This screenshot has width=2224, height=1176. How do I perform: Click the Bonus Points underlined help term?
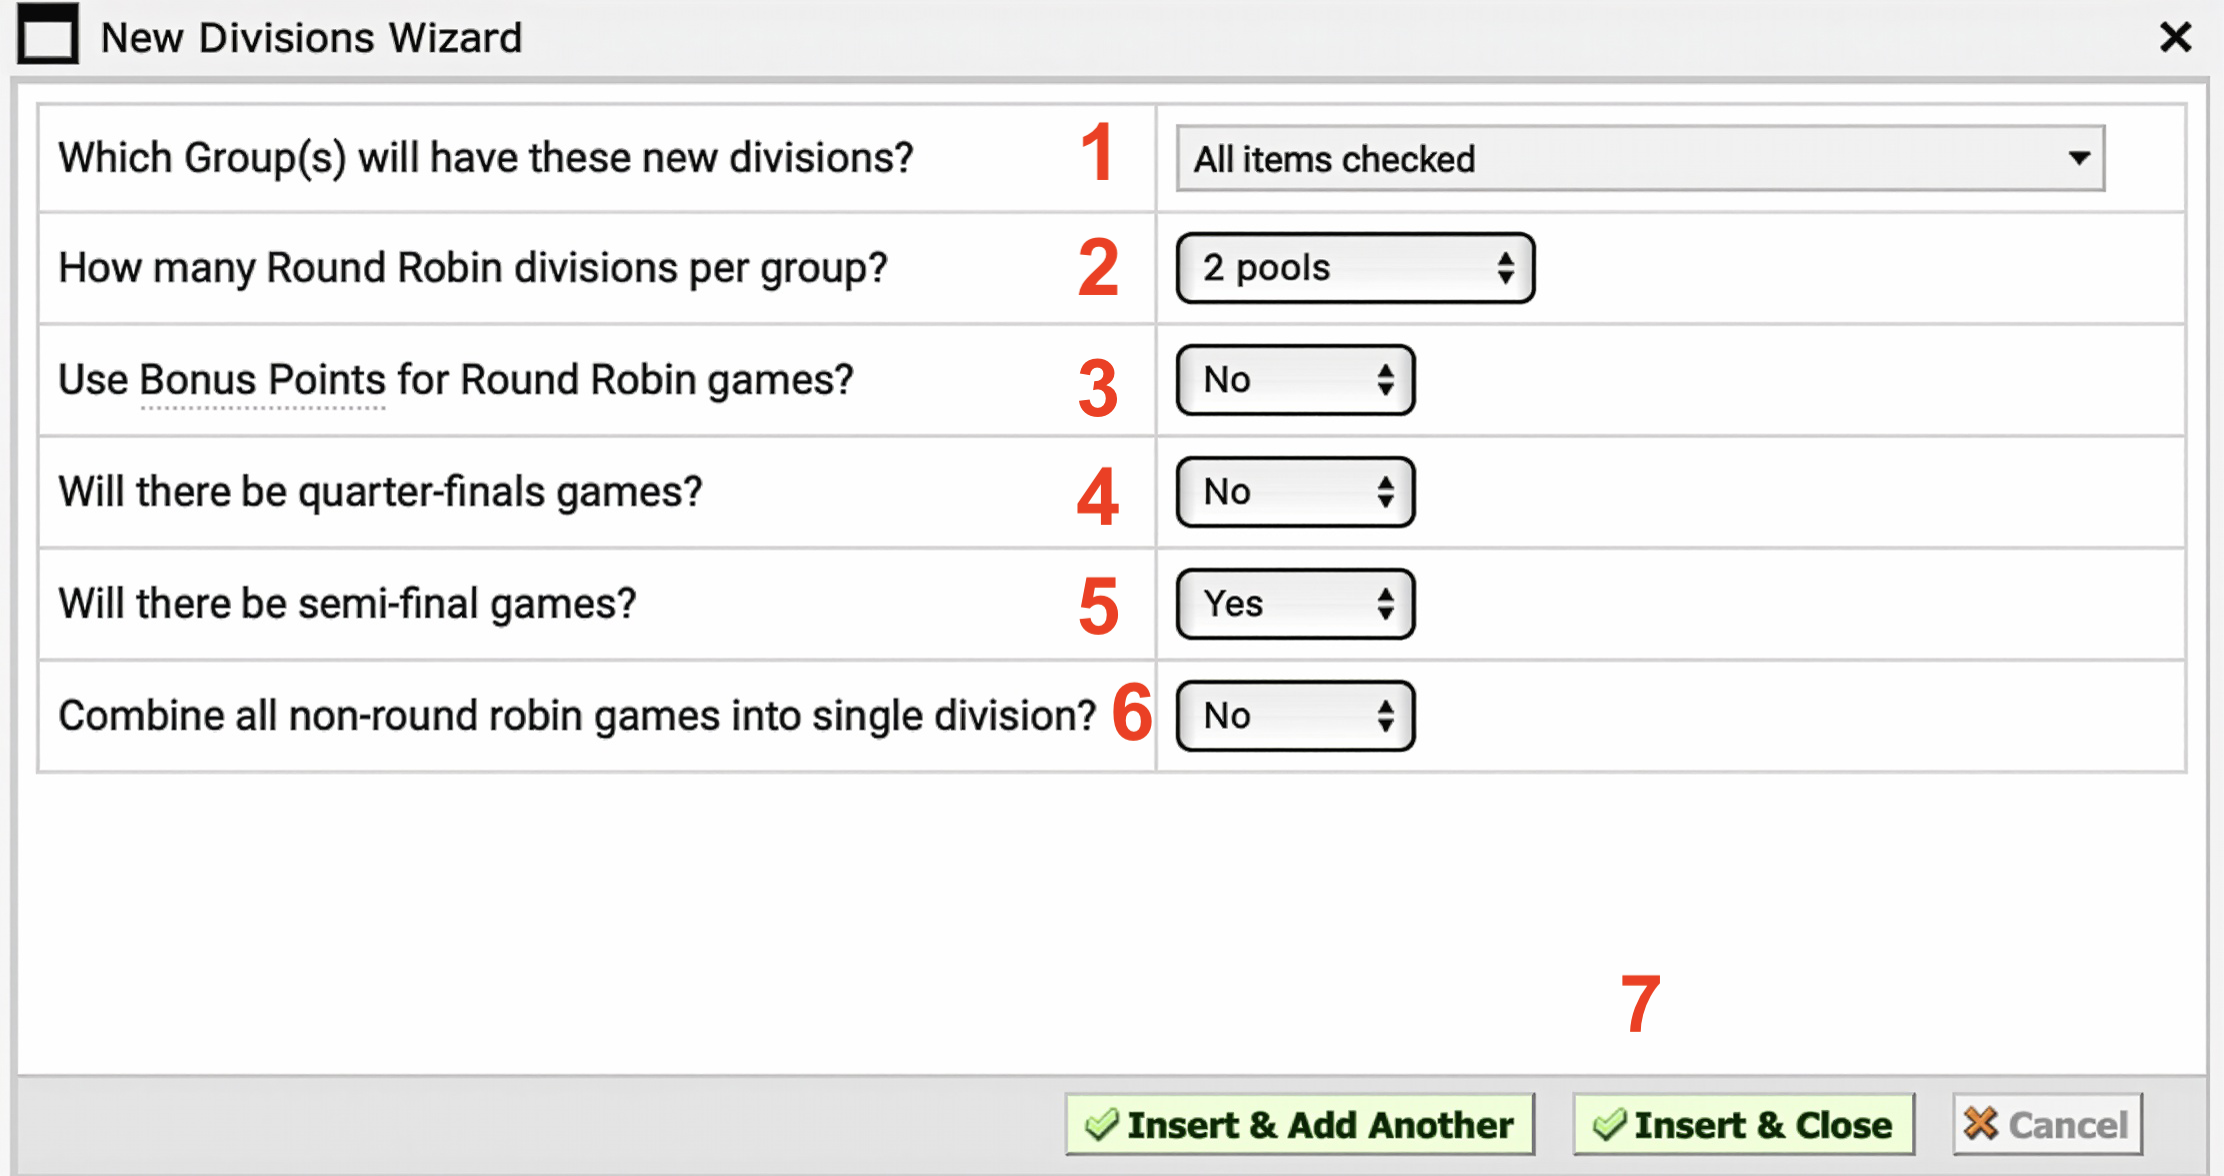[262, 381]
